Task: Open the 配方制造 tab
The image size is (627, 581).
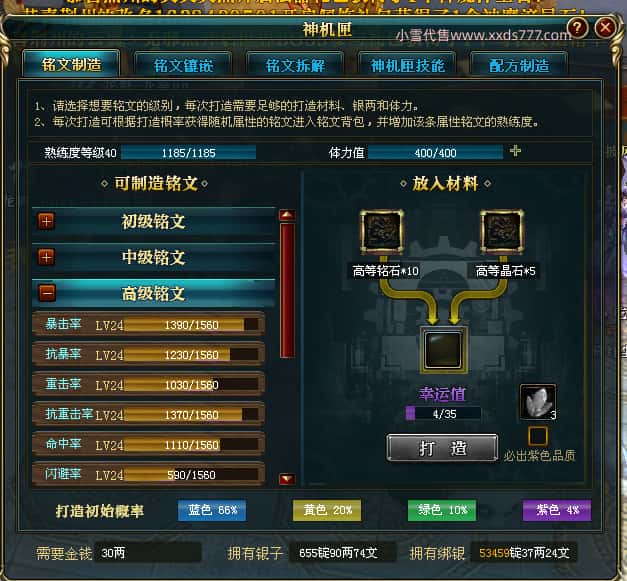Action: (x=519, y=65)
